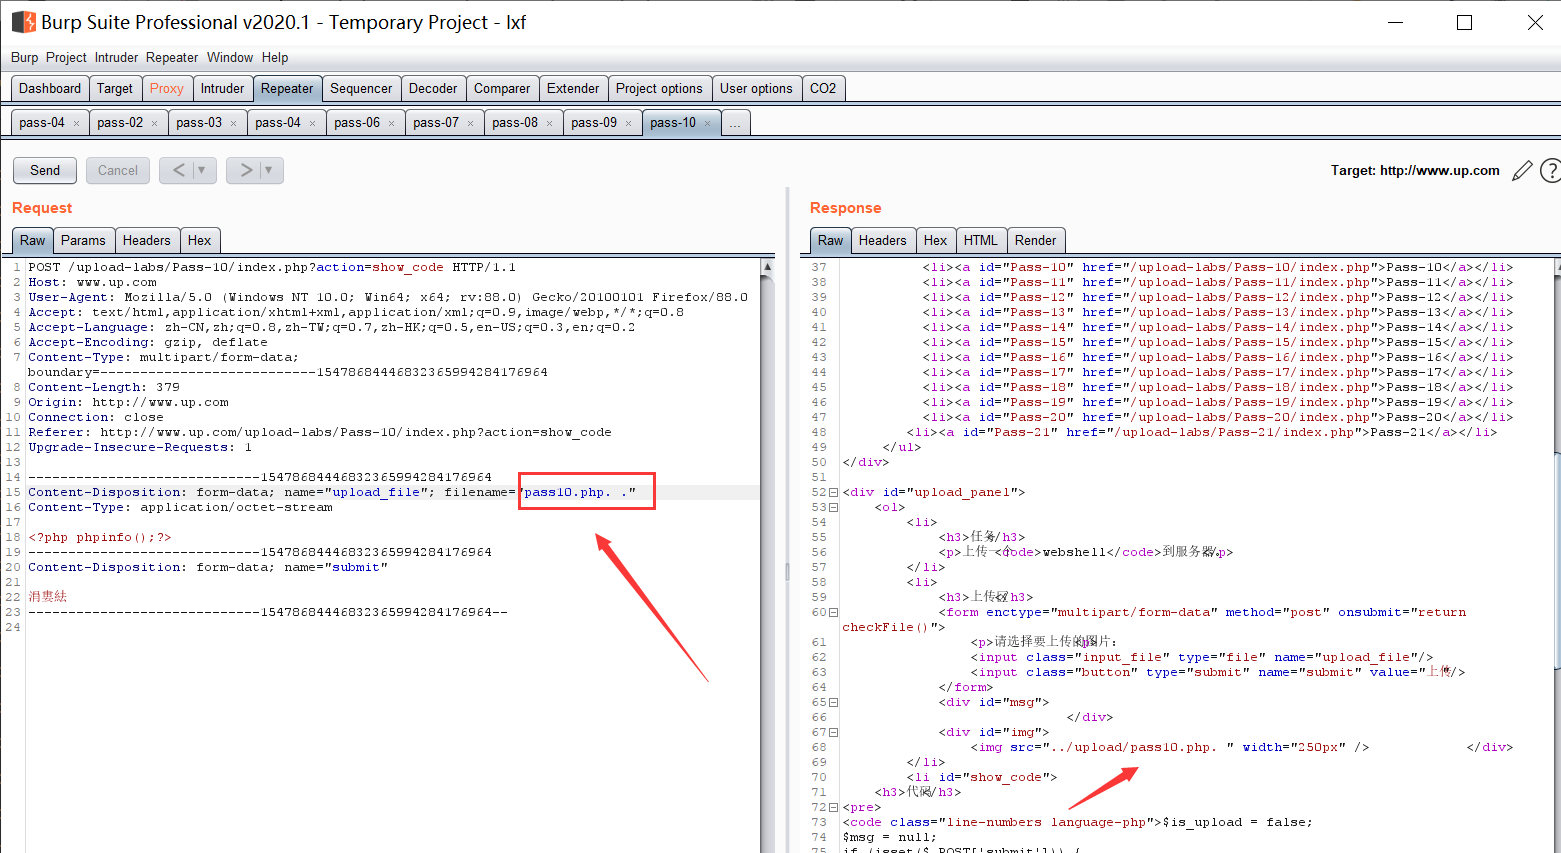Image resolution: width=1561 pixels, height=853 pixels.
Task: Close the pass-09 repeater tab
Action: click(628, 124)
